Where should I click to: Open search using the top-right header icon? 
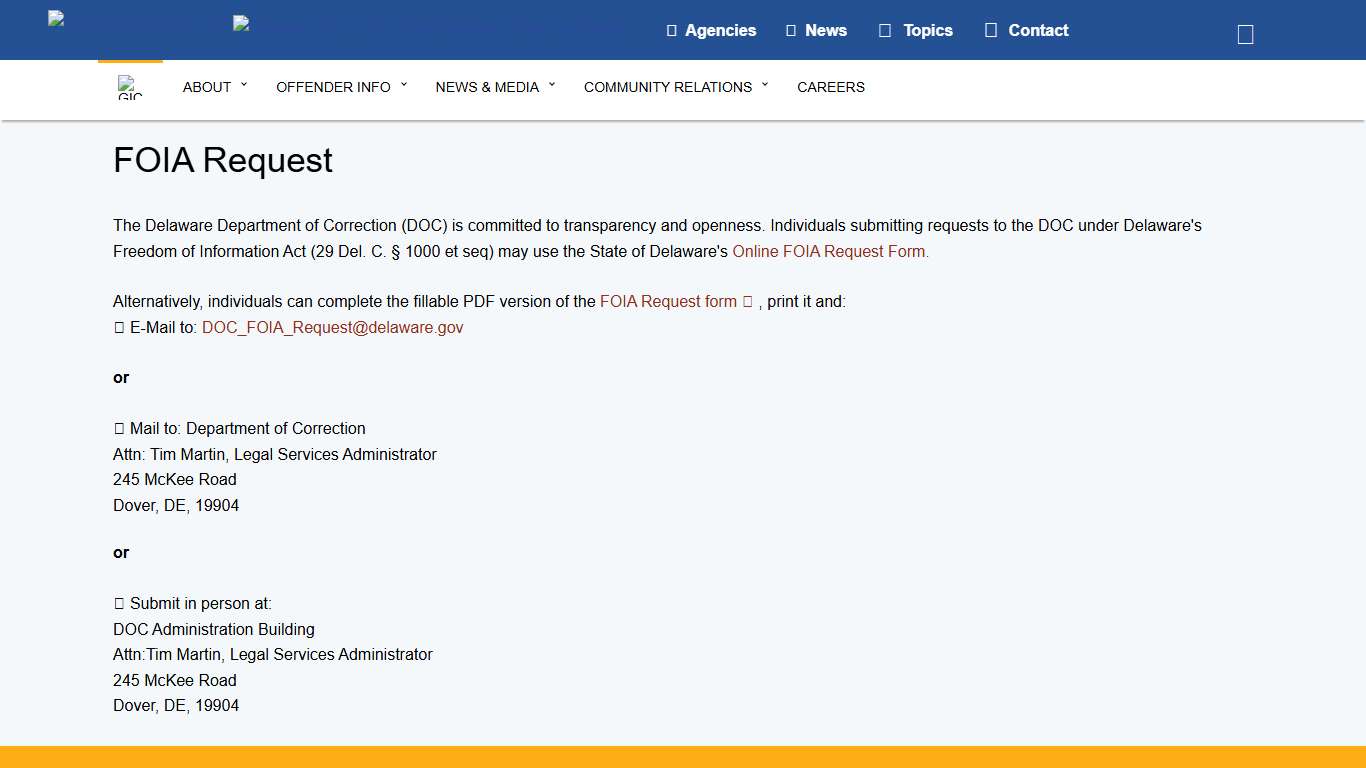1245,35
